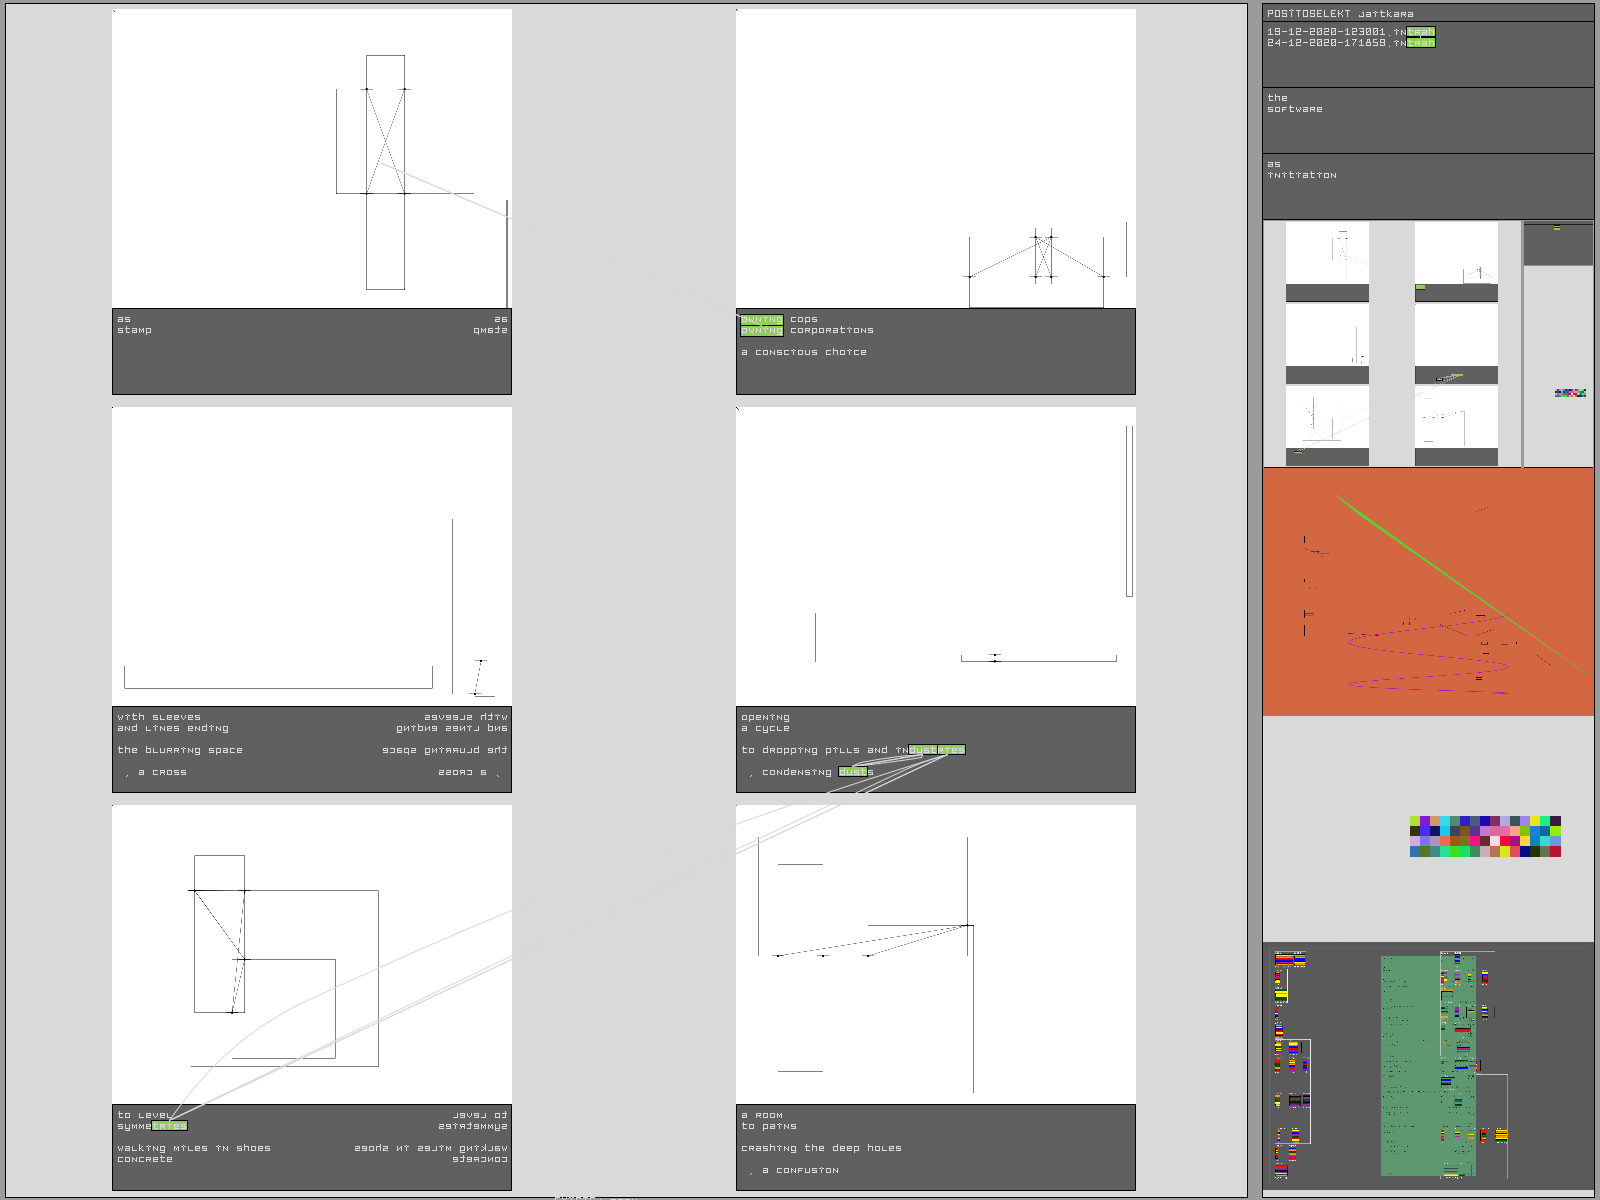
Task: Select the bottom-left overview thumbnail
Action: point(1327,426)
